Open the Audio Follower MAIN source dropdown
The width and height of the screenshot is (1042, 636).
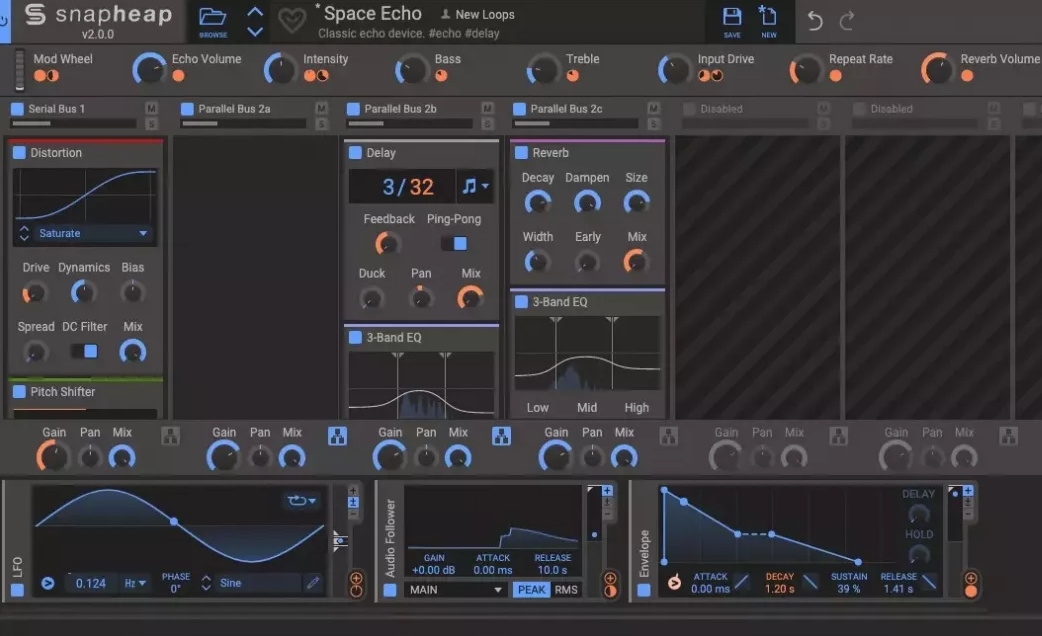click(x=455, y=589)
